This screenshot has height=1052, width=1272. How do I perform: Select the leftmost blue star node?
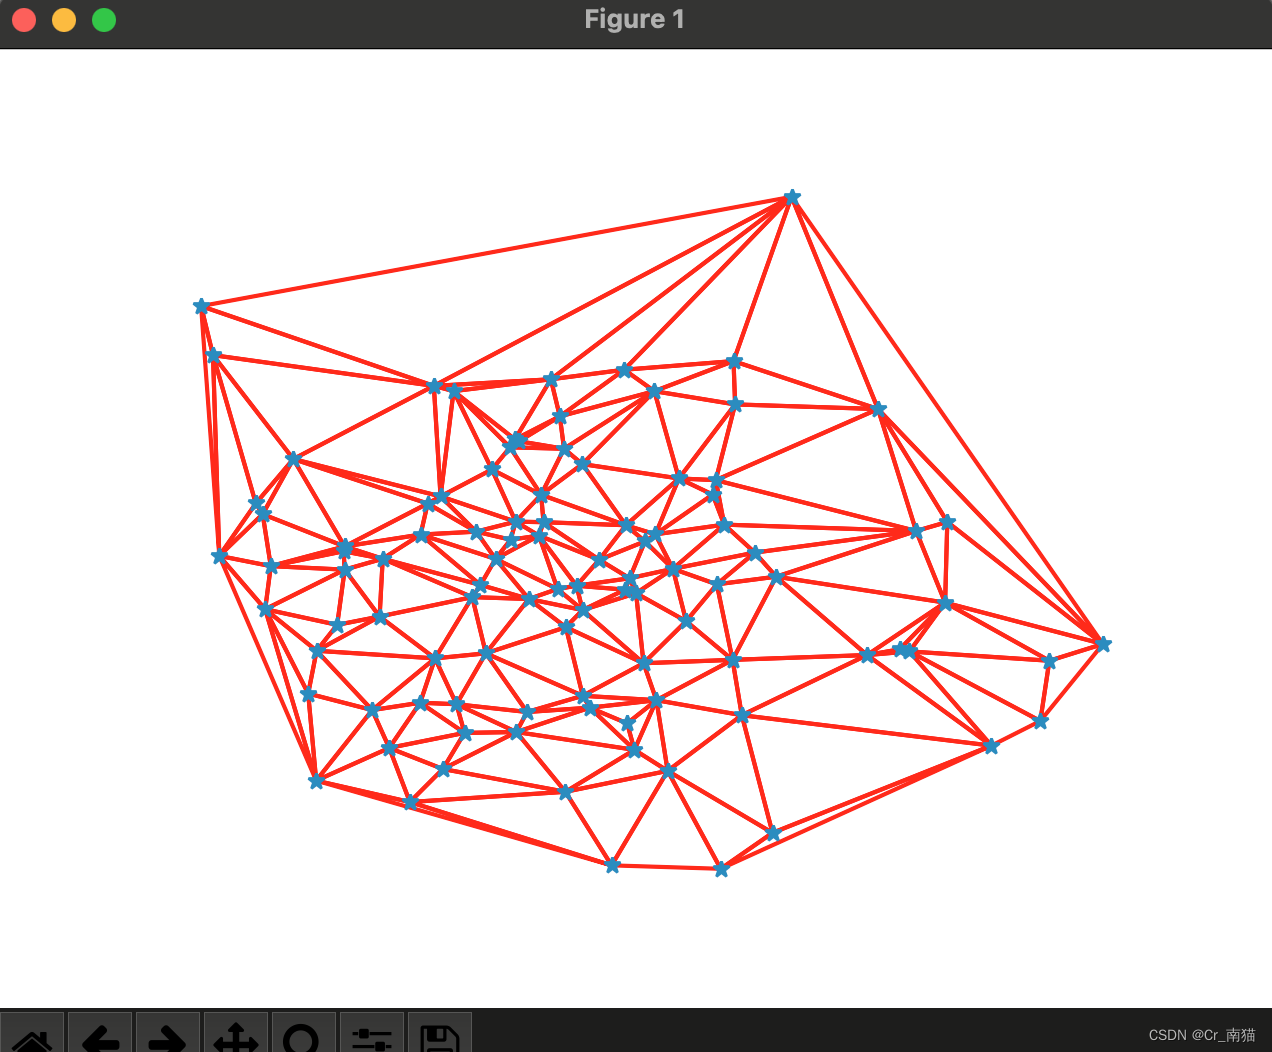coord(201,306)
